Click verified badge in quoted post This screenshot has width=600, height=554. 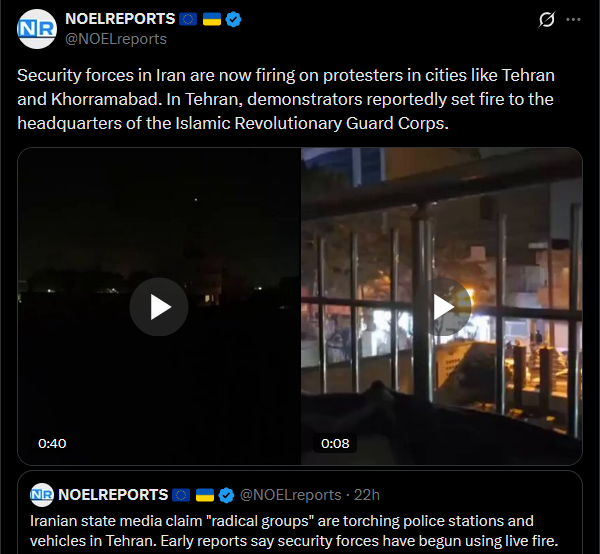click(x=226, y=495)
